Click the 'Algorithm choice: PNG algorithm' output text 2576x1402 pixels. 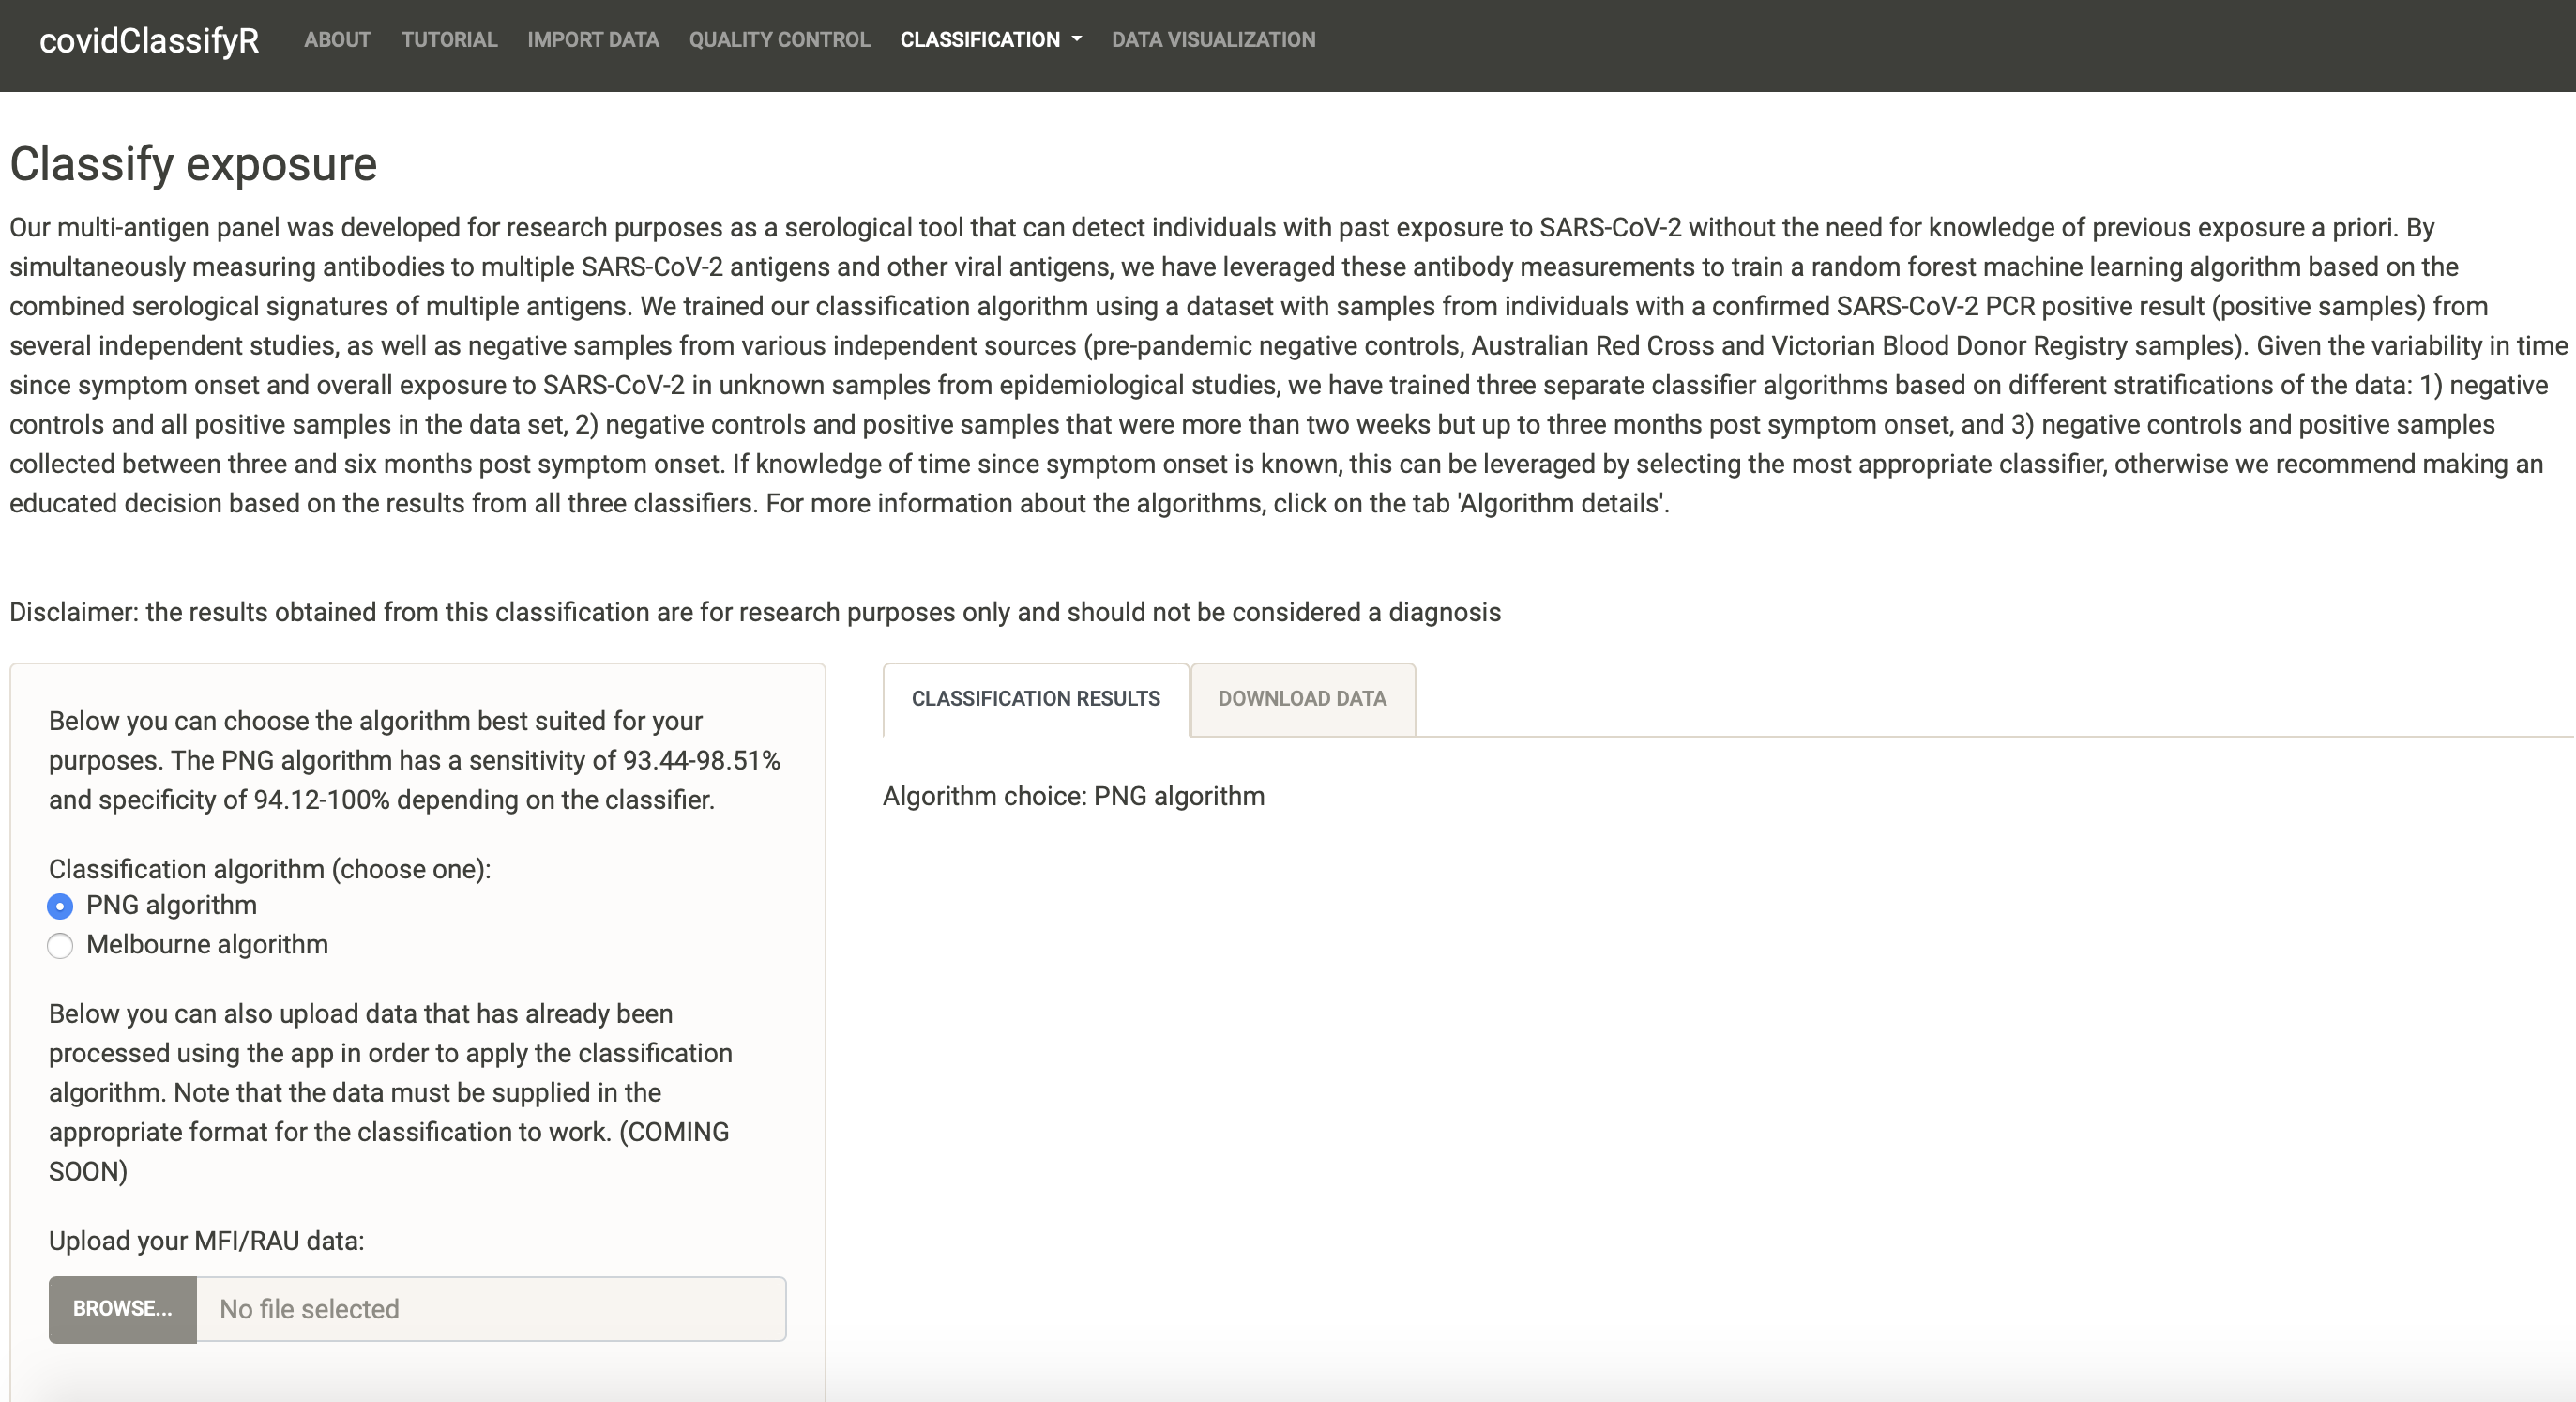tap(1074, 796)
